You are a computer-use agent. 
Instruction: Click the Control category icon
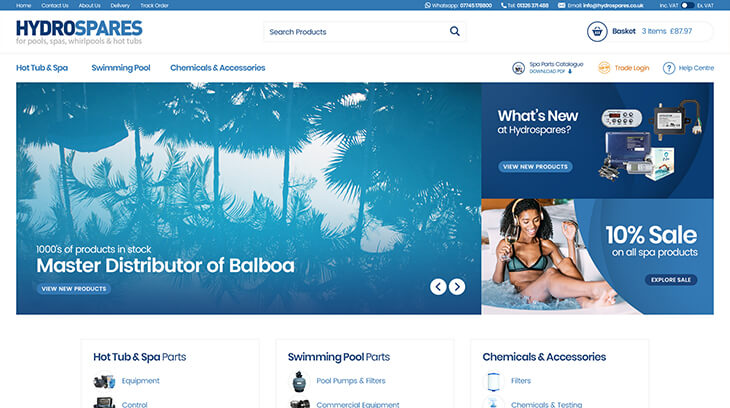[104, 403]
